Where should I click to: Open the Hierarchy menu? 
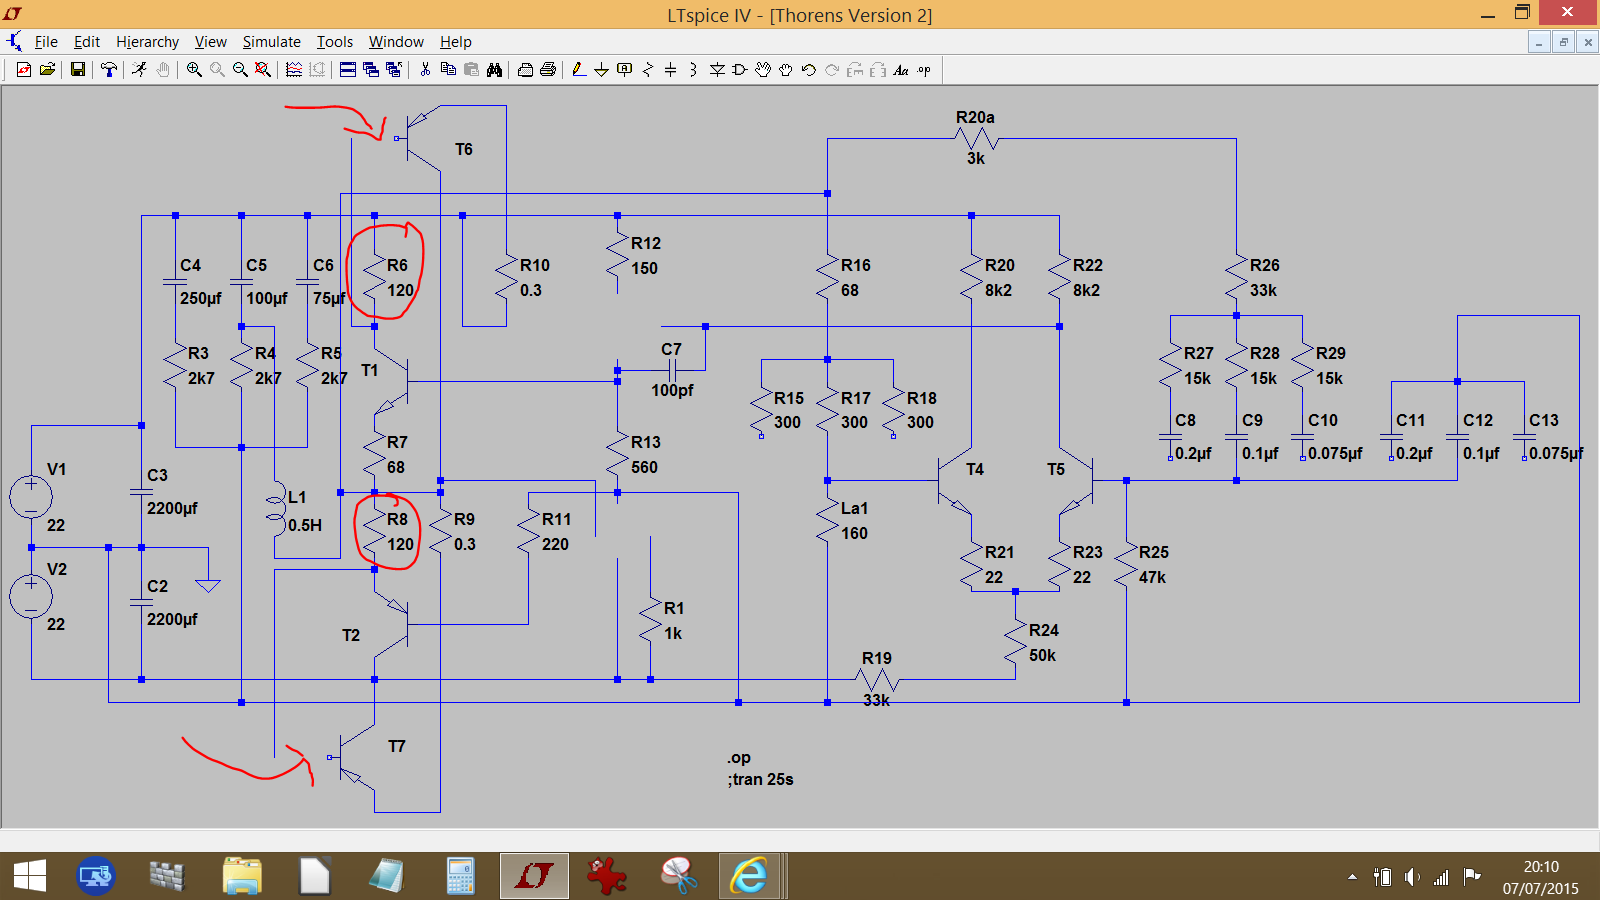click(x=147, y=42)
